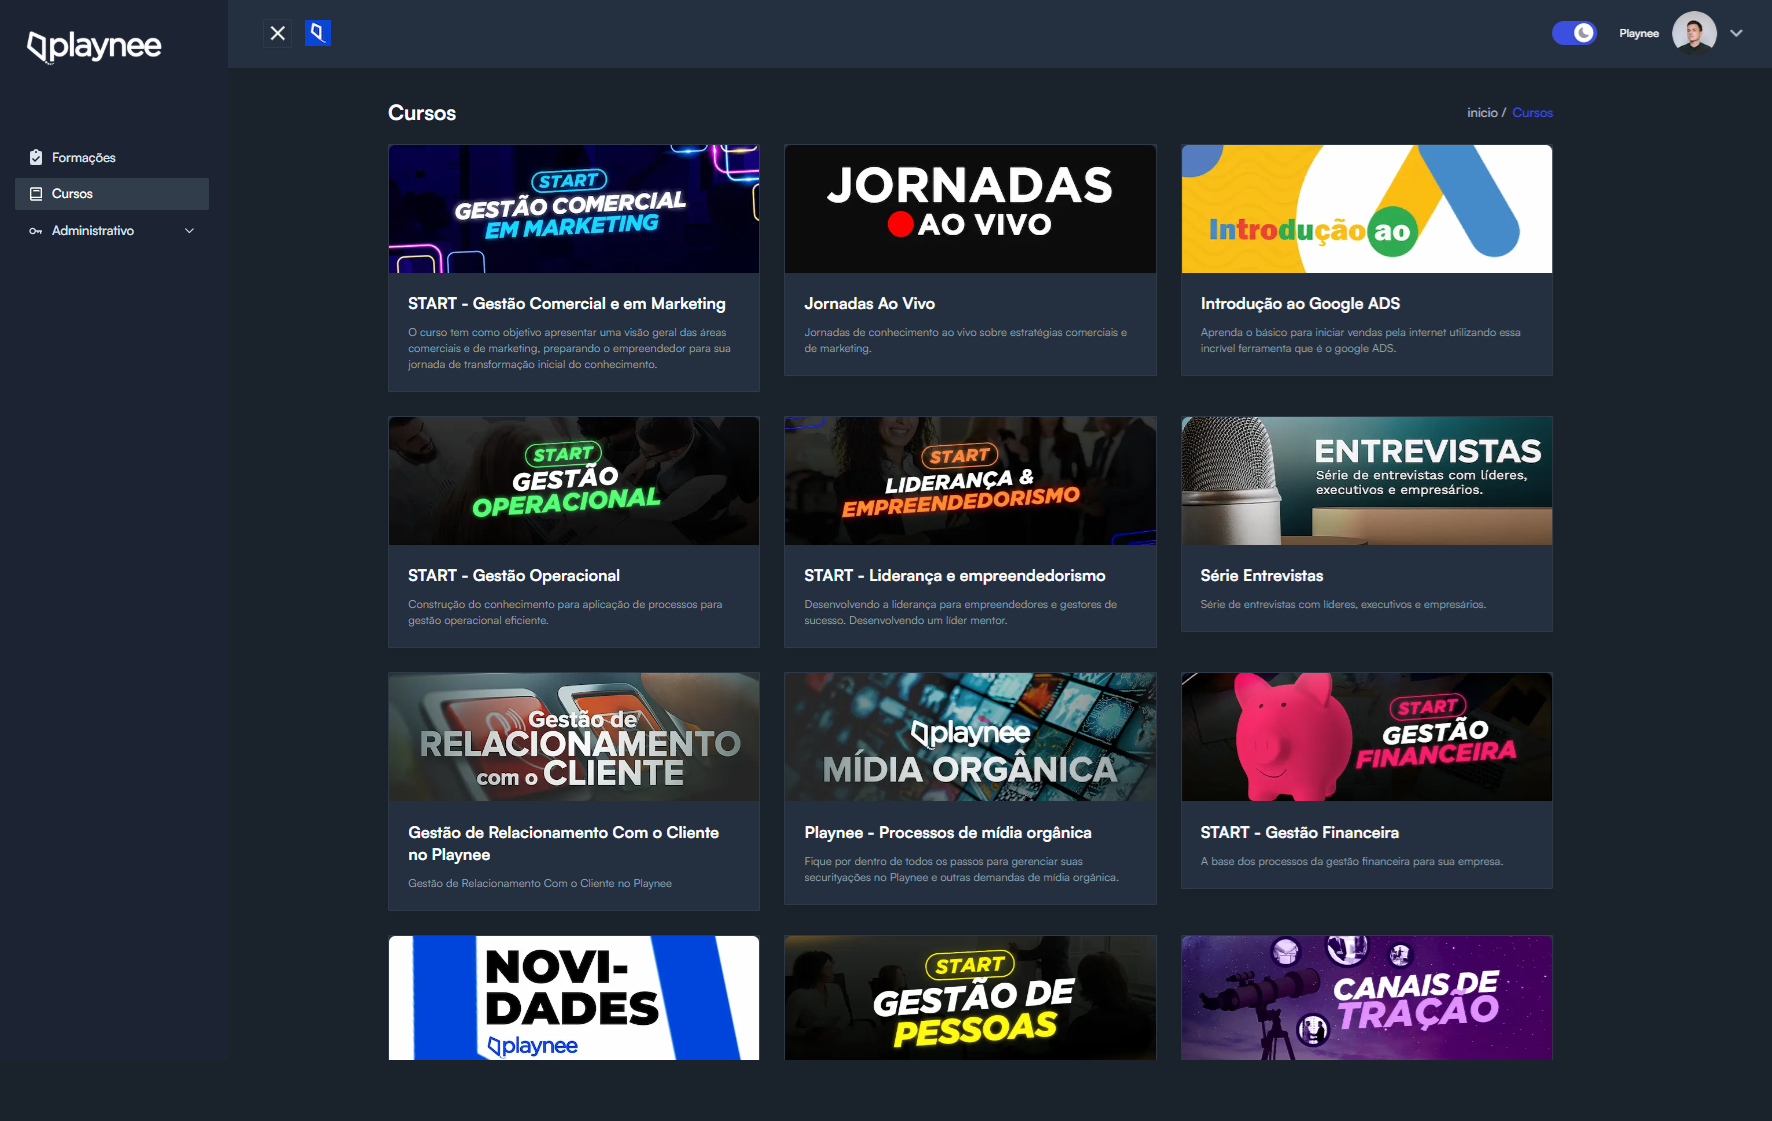Open Administrativo menu item
The height and width of the screenshot is (1121, 1772).
point(112,231)
